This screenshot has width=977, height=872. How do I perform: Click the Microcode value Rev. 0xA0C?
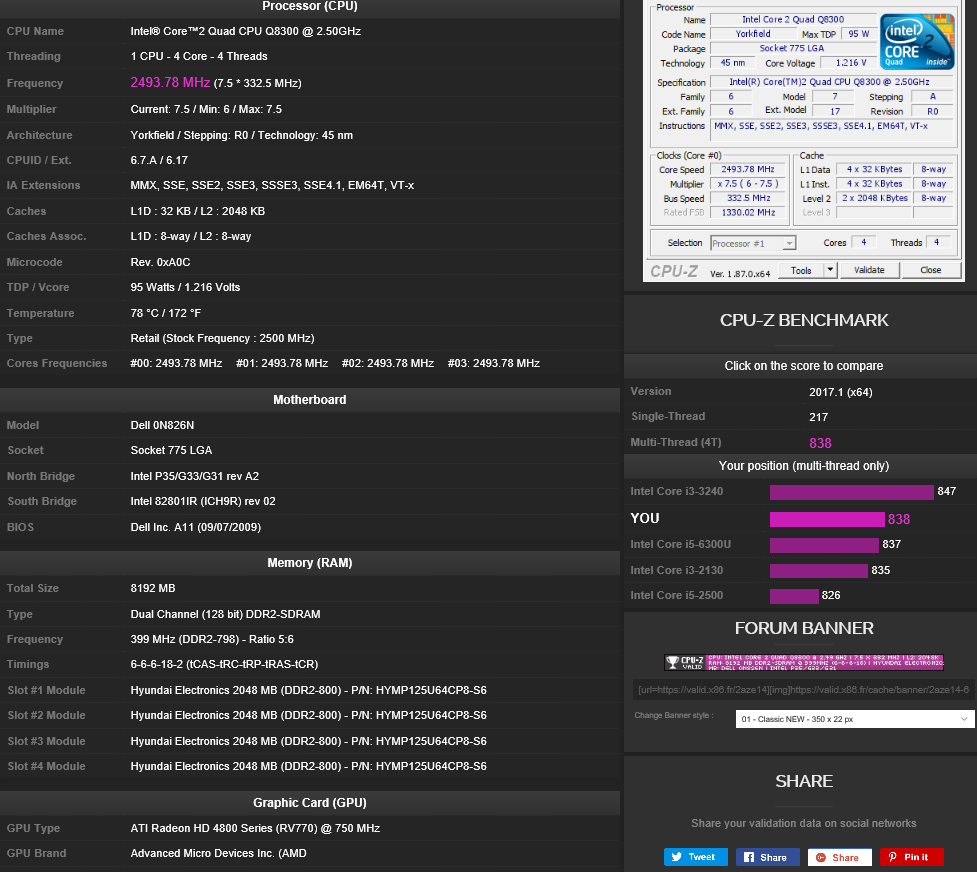[160, 262]
